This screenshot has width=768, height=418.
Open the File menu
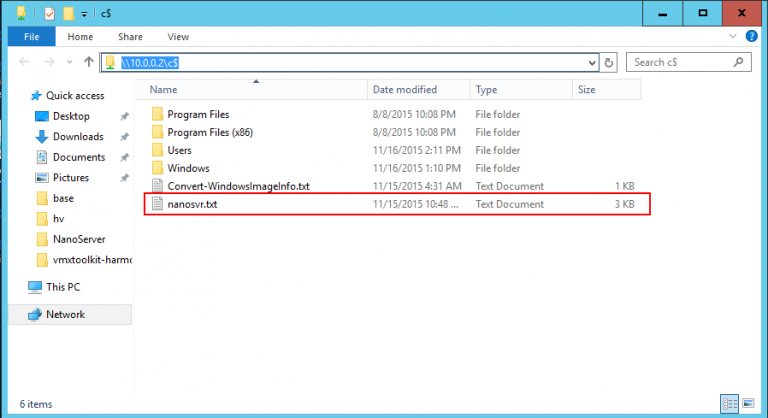(x=31, y=37)
